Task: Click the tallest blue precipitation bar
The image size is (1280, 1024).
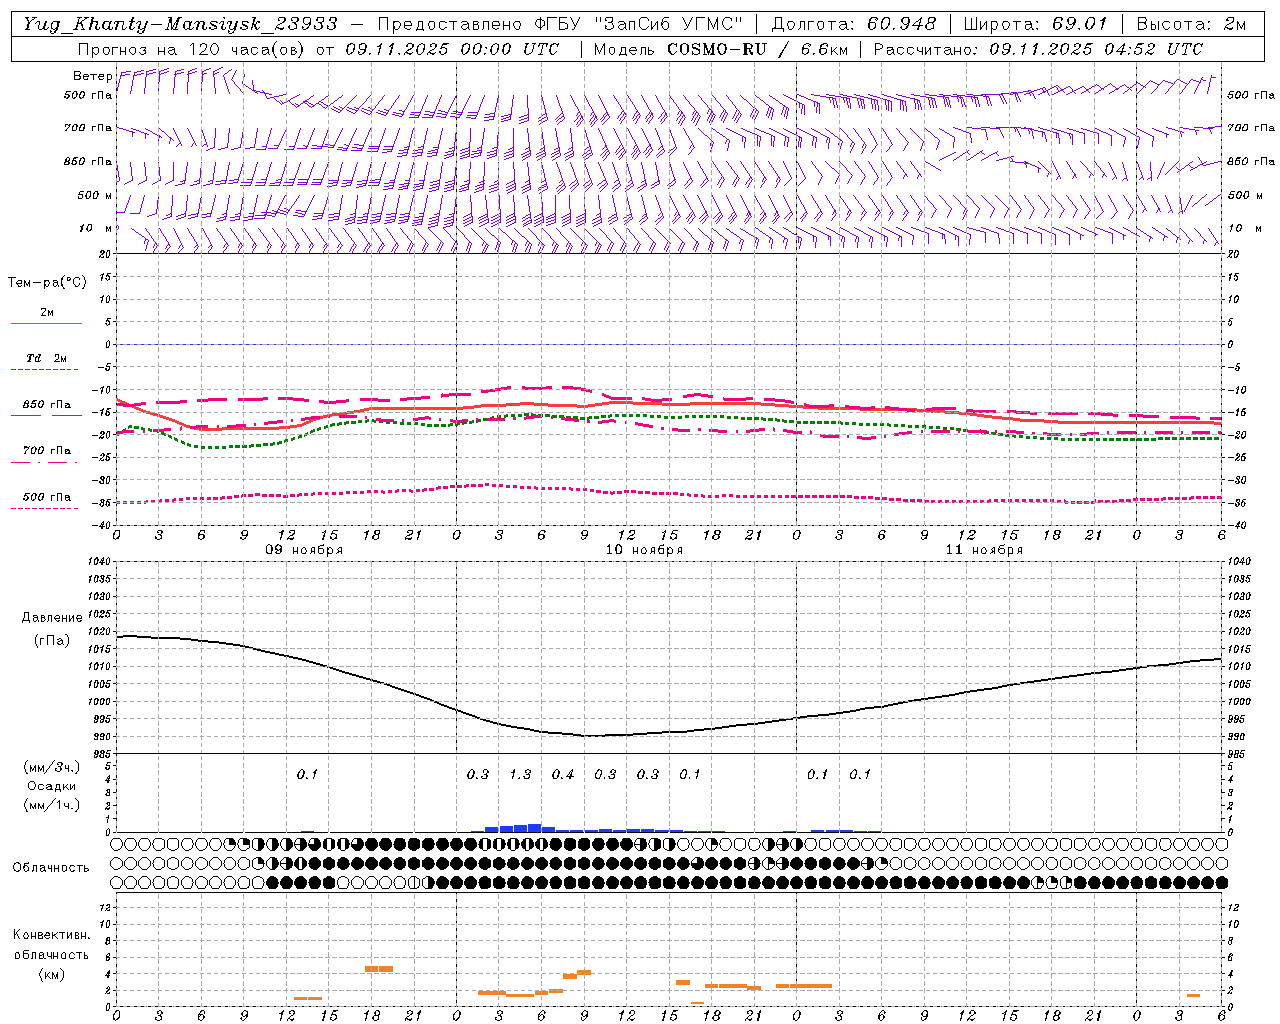Action: [x=535, y=828]
